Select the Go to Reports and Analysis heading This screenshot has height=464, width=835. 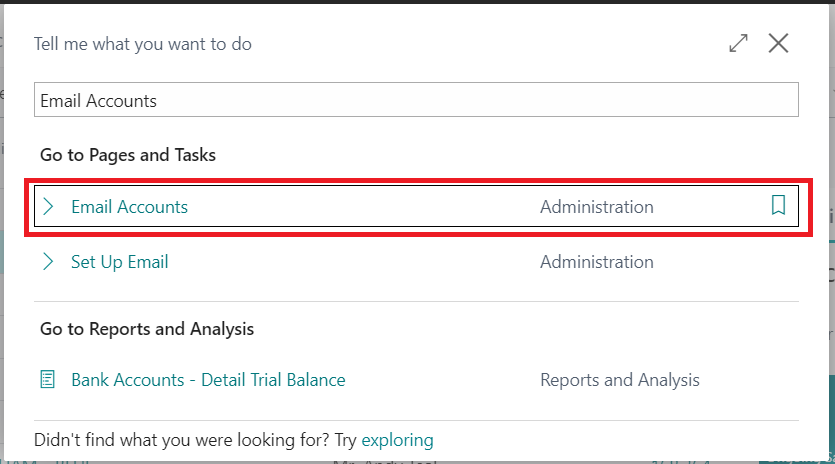coord(147,329)
